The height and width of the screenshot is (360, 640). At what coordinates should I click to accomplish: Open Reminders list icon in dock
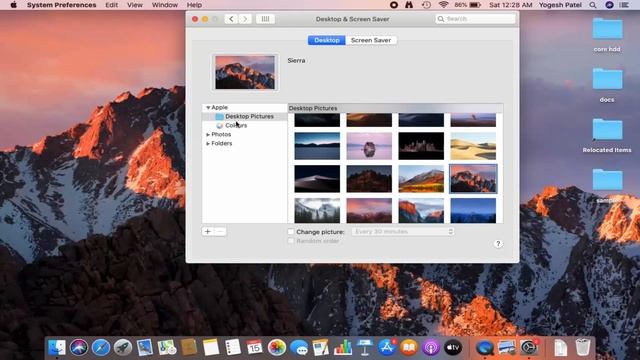pyautogui.click(x=233, y=347)
